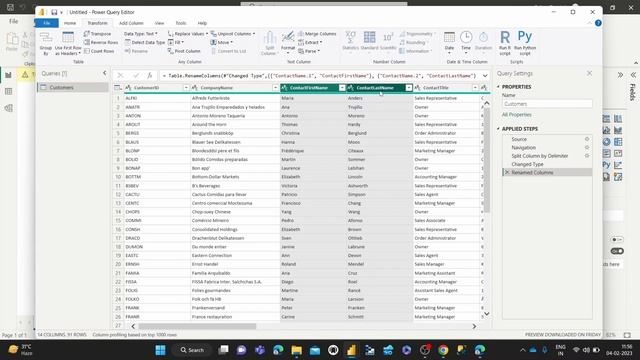Open the Data Type: Text dropdown

(x=140, y=34)
